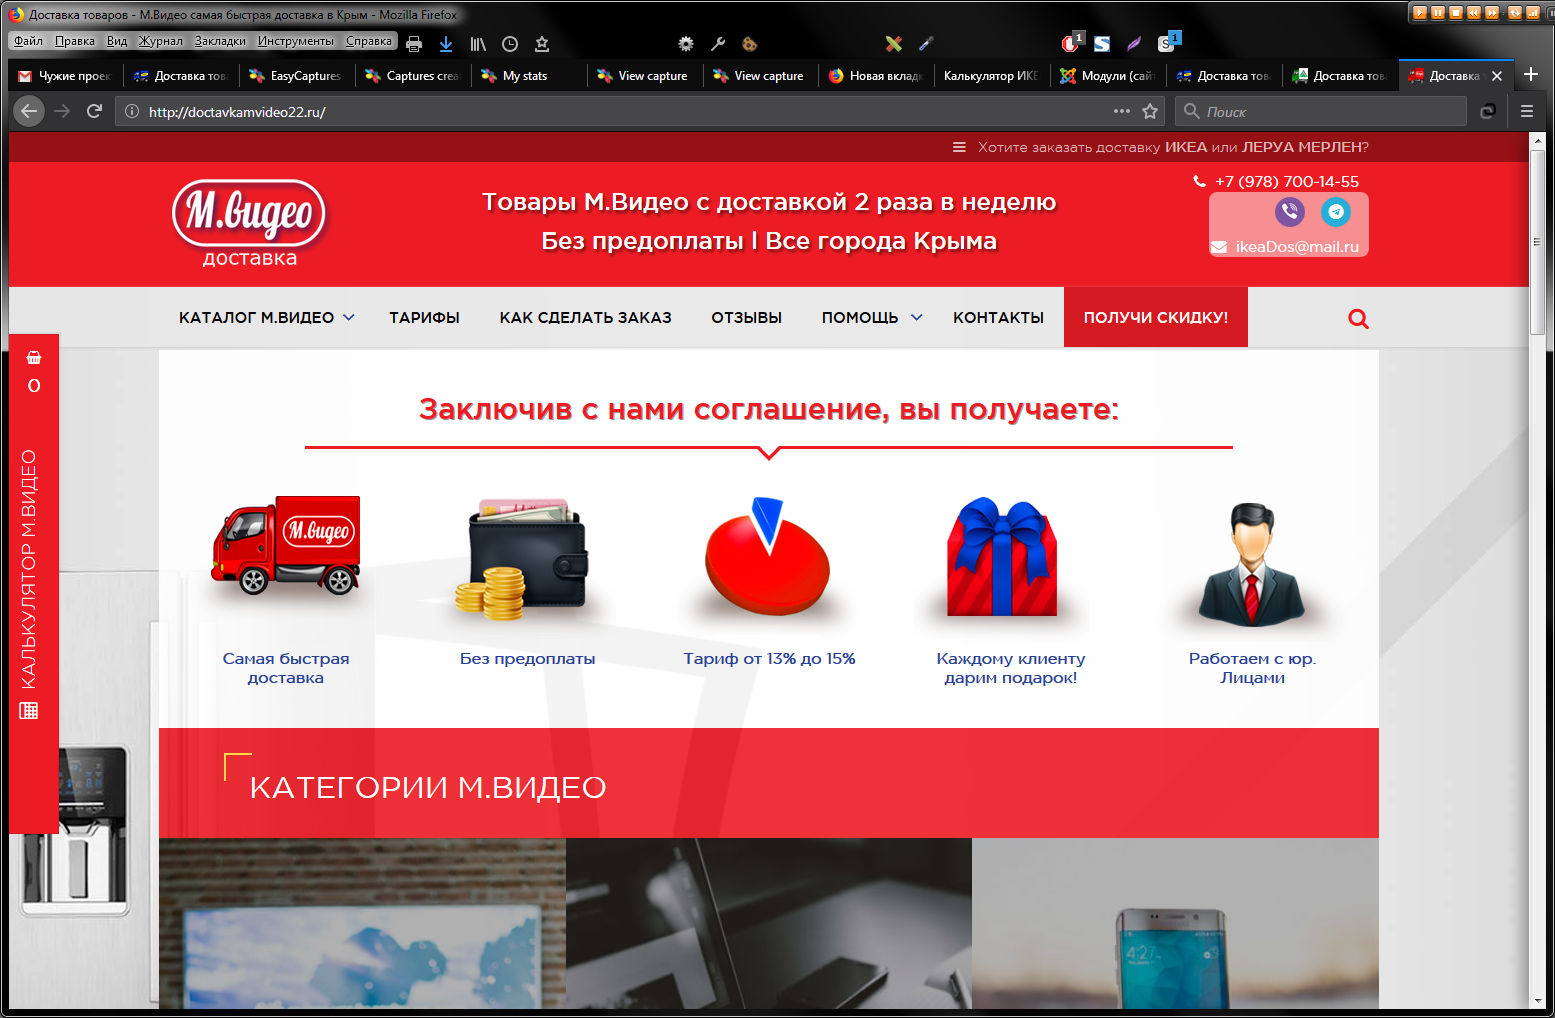Click the ikeaDos@mail.ru email link

[x=1297, y=246]
